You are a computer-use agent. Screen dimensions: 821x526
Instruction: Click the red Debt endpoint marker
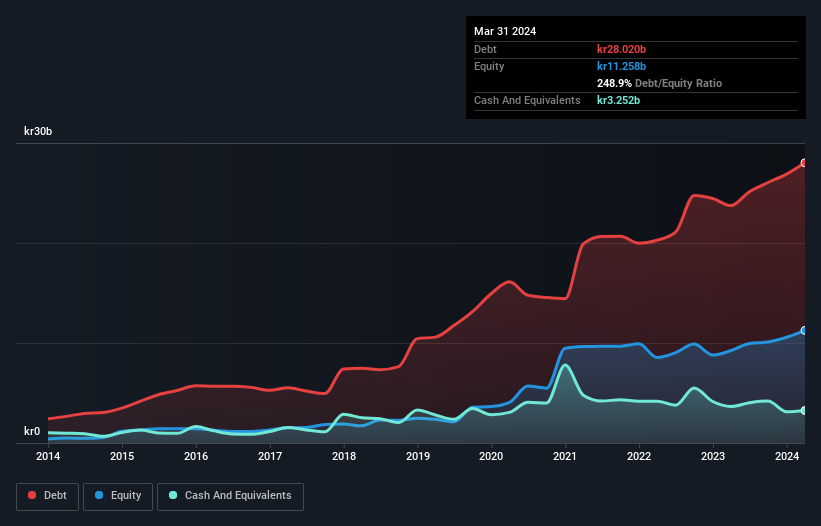804,163
